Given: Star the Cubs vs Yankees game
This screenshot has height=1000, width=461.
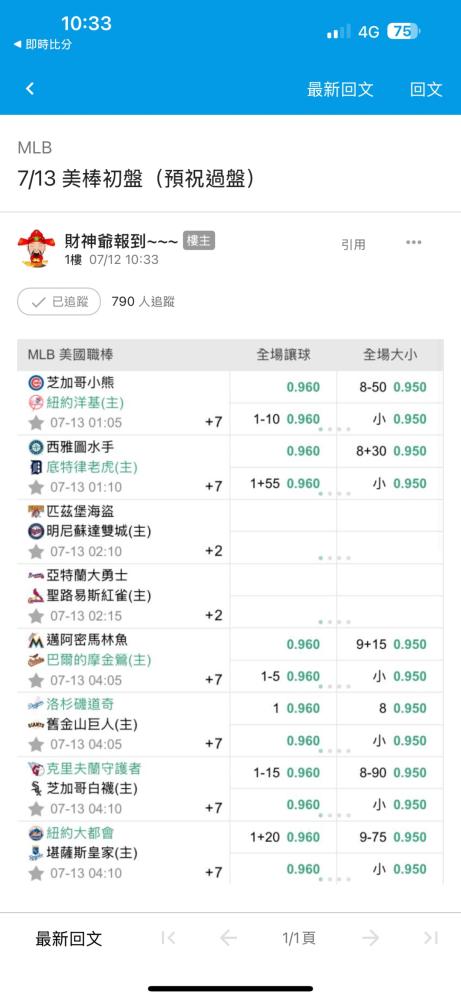Looking at the screenshot, I should 36,423.
